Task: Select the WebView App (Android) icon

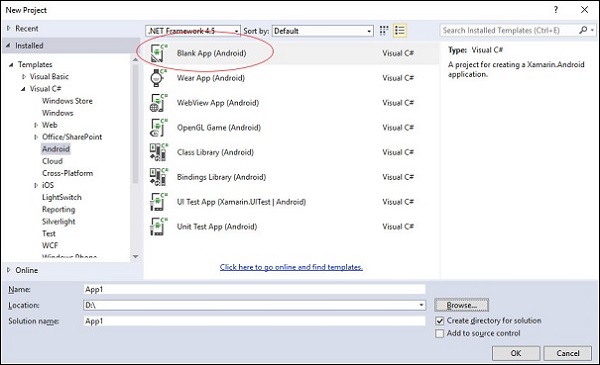Action: [158, 103]
